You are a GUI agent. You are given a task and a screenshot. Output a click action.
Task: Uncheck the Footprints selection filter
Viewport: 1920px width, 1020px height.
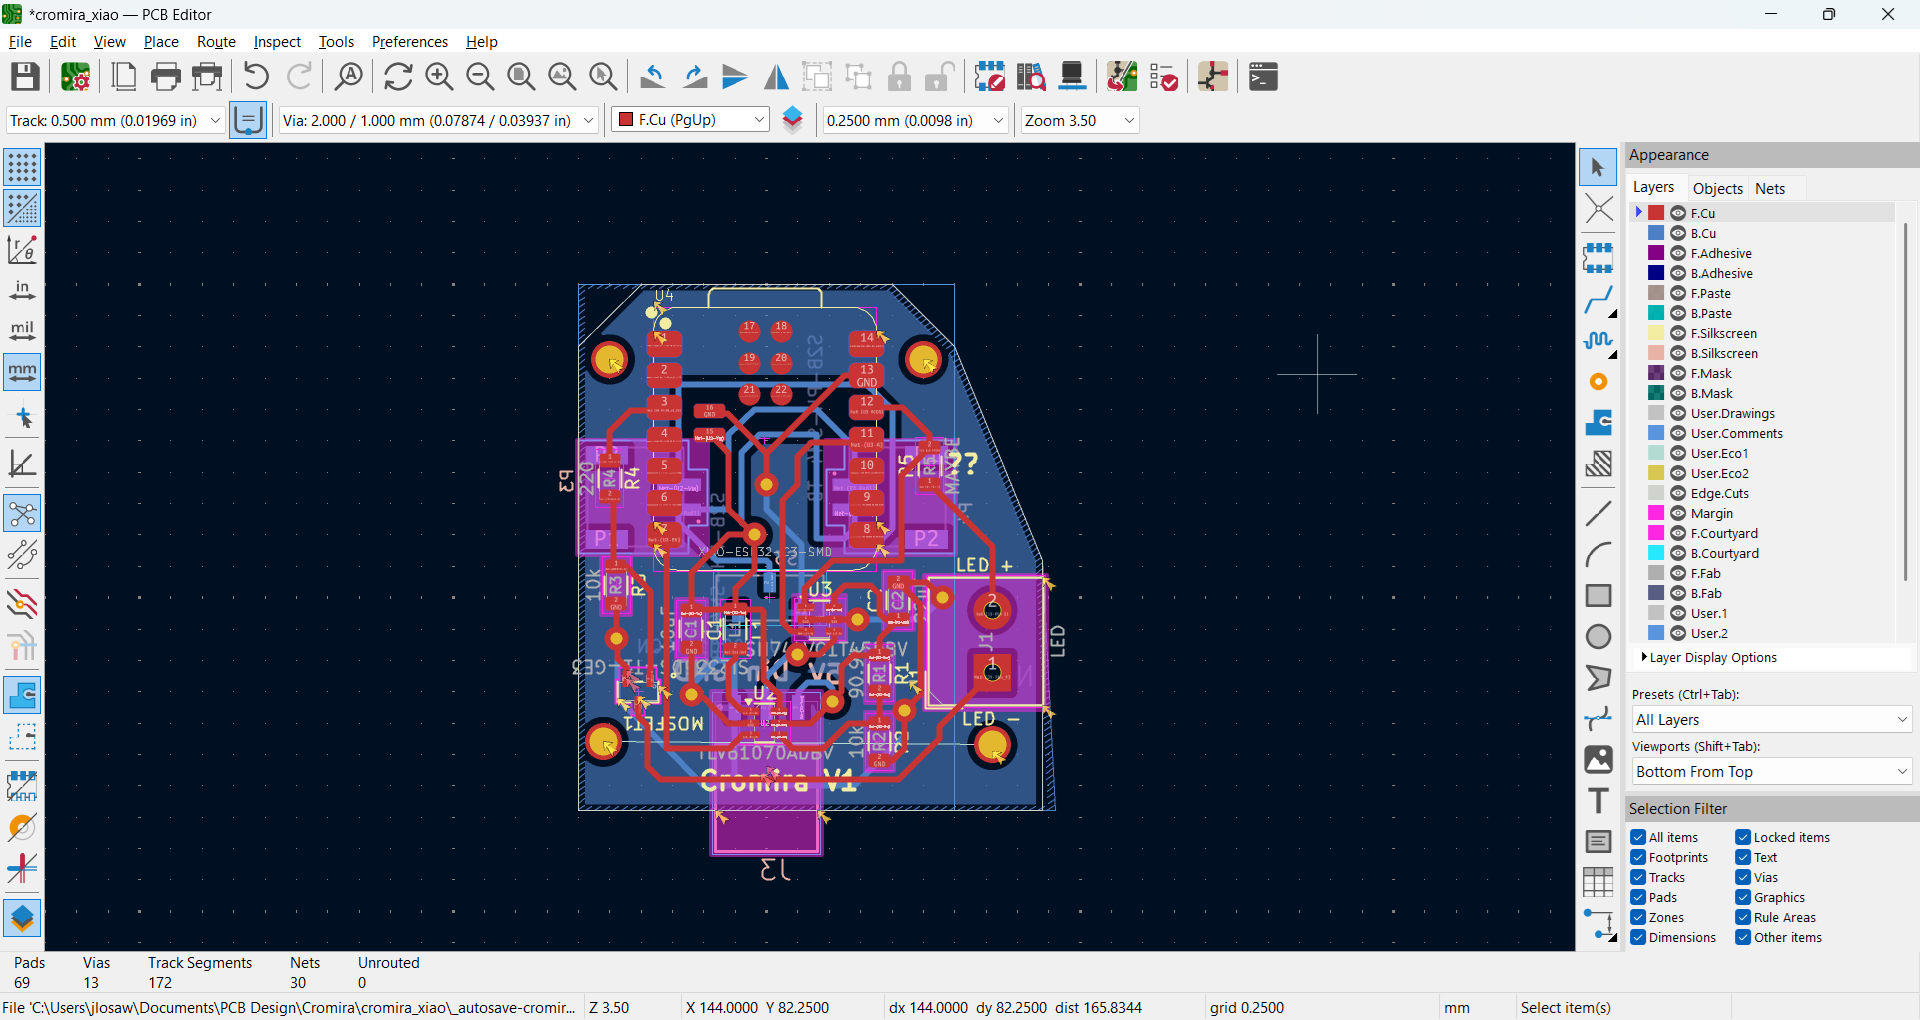(x=1638, y=857)
